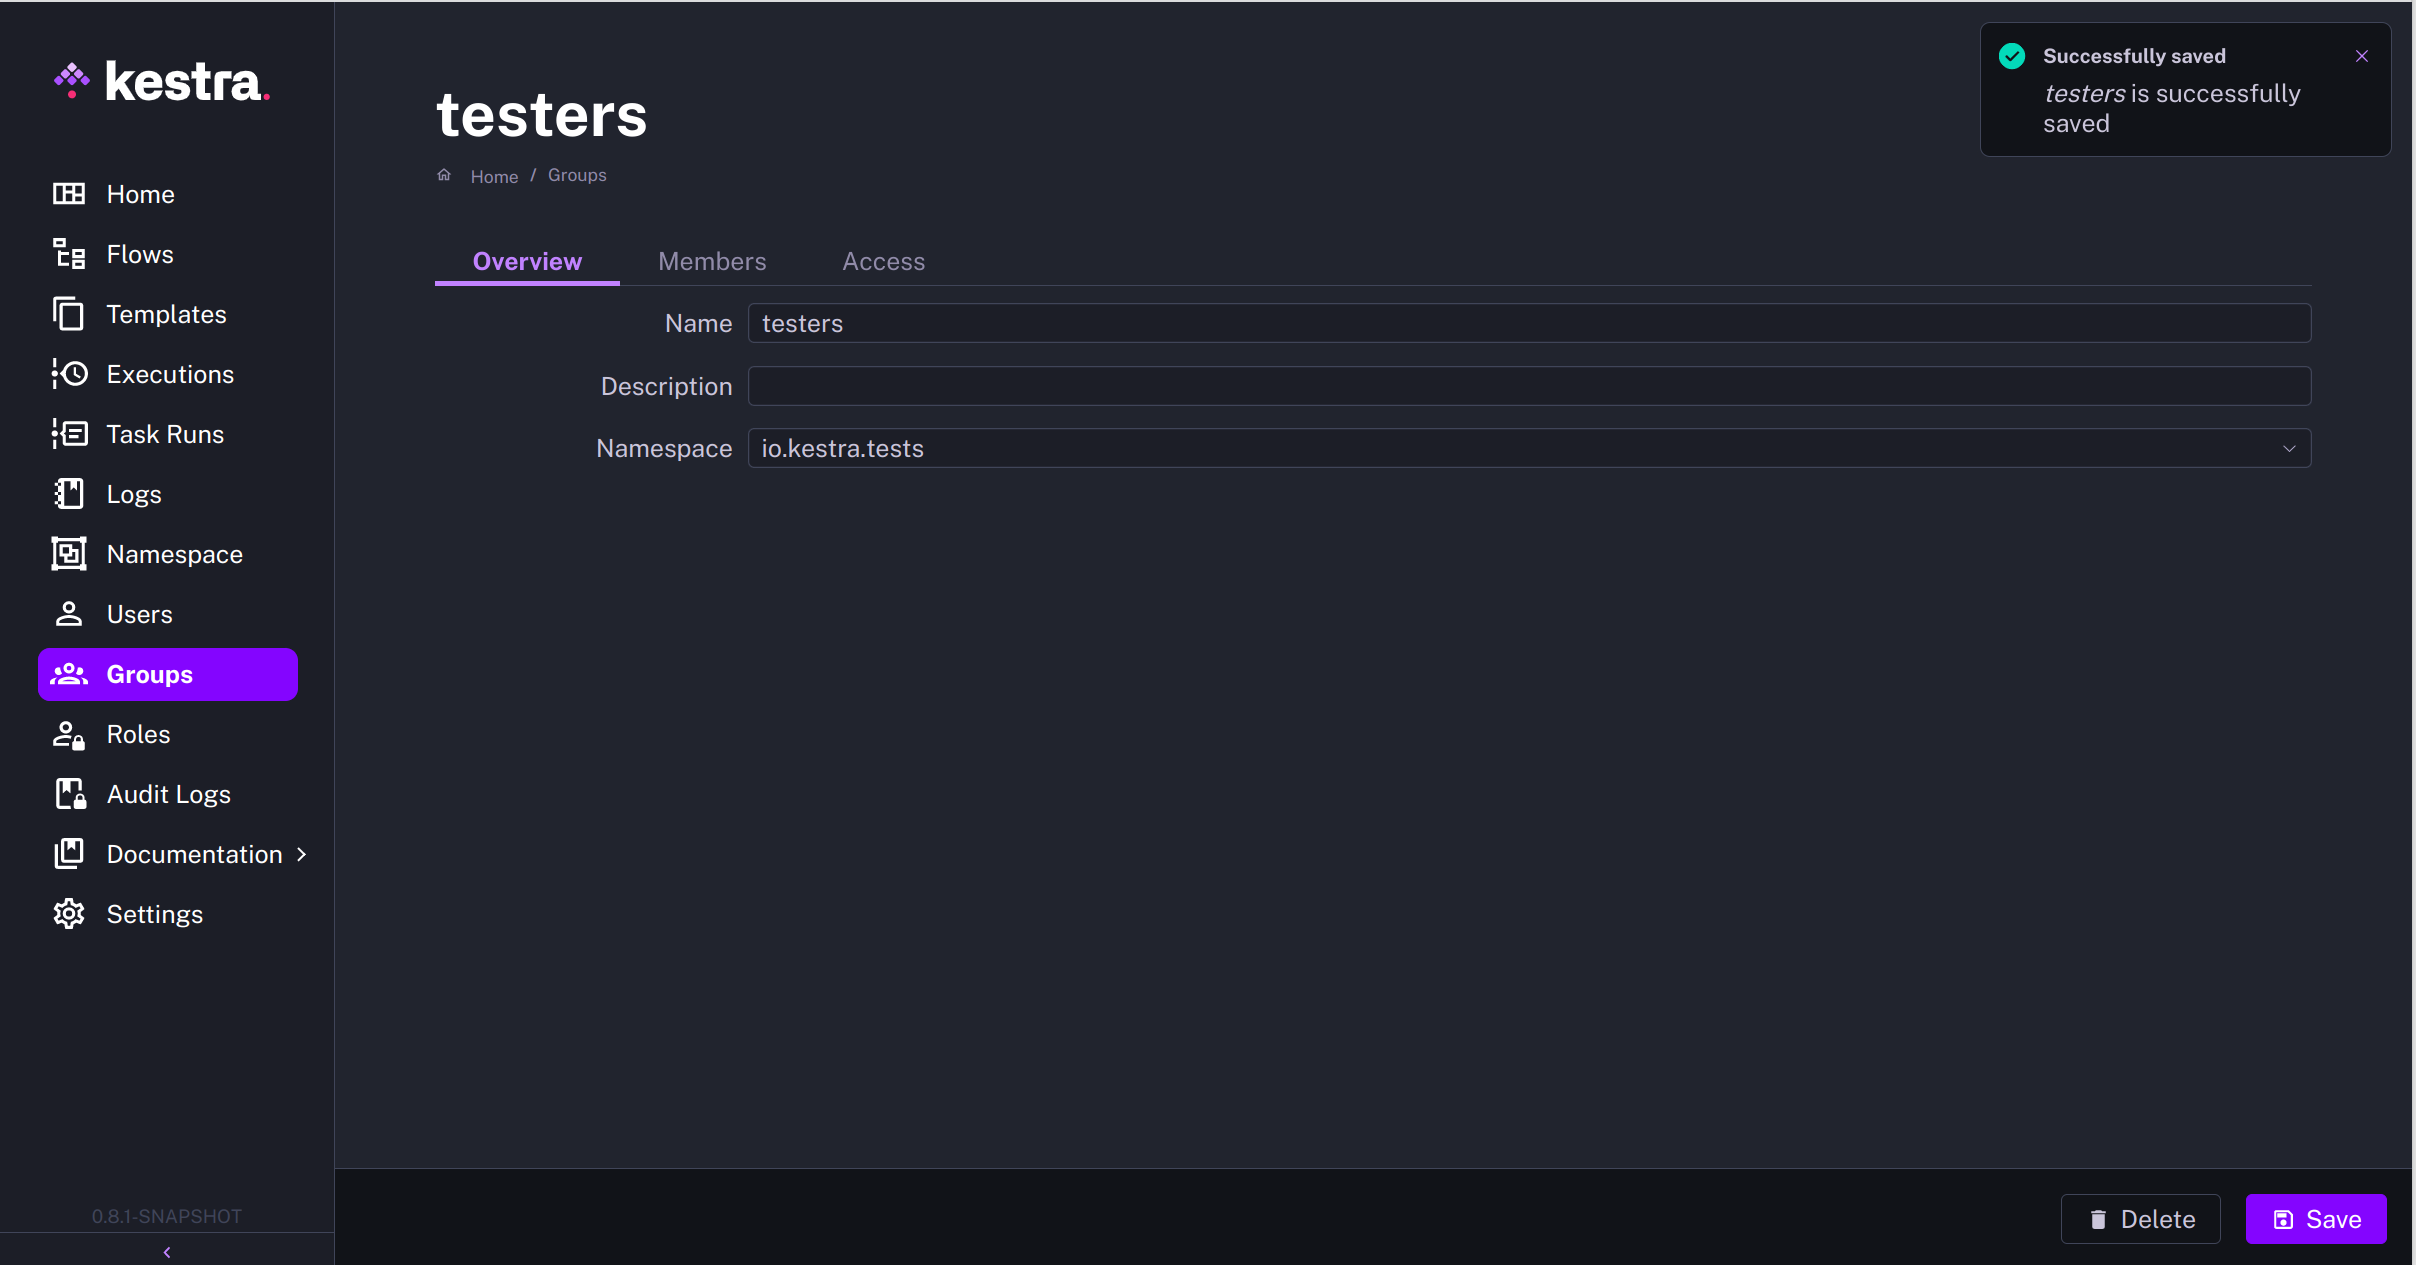Screen dimensions: 2416x1265
Task: Open Namespace icon in sidebar
Action: click(69, 554)
